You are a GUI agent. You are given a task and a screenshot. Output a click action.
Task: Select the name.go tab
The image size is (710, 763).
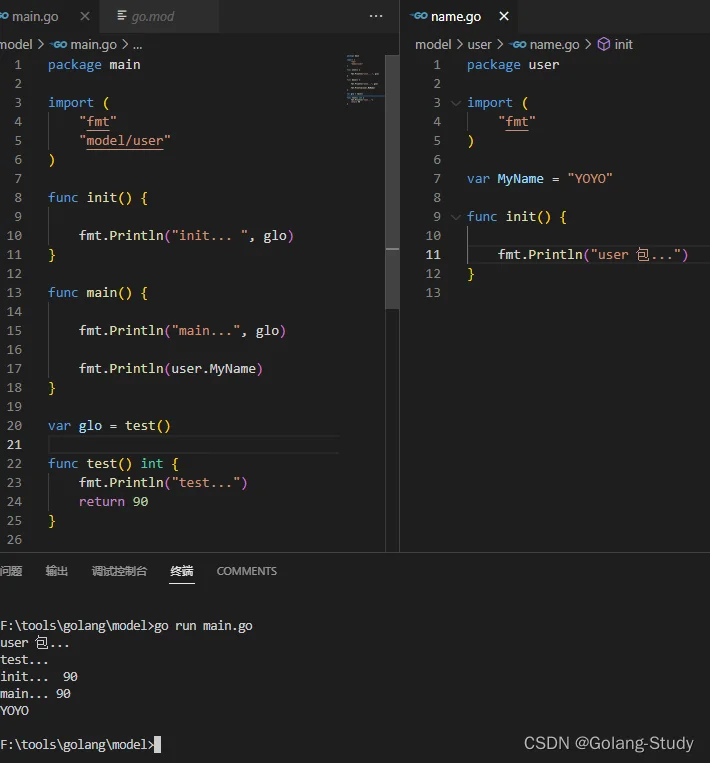[455, 17]
